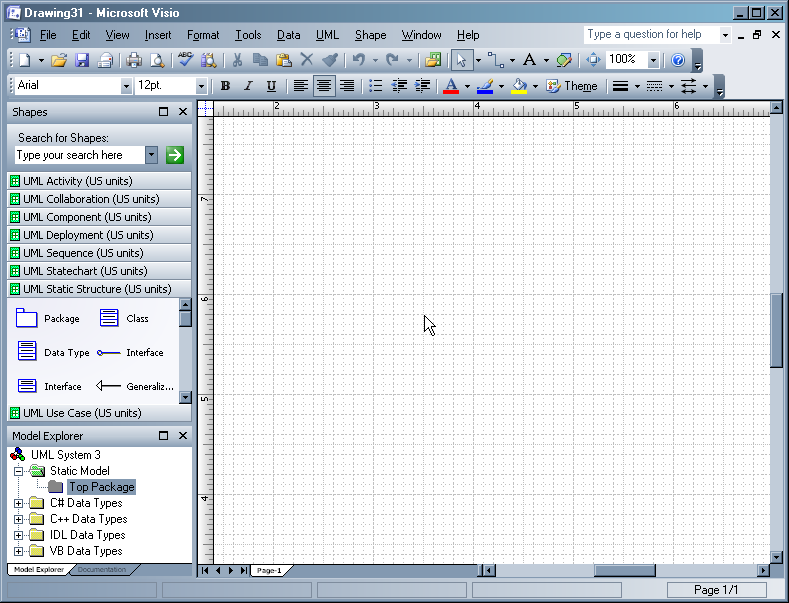Open the UML menu

click(x=327, y=35)
